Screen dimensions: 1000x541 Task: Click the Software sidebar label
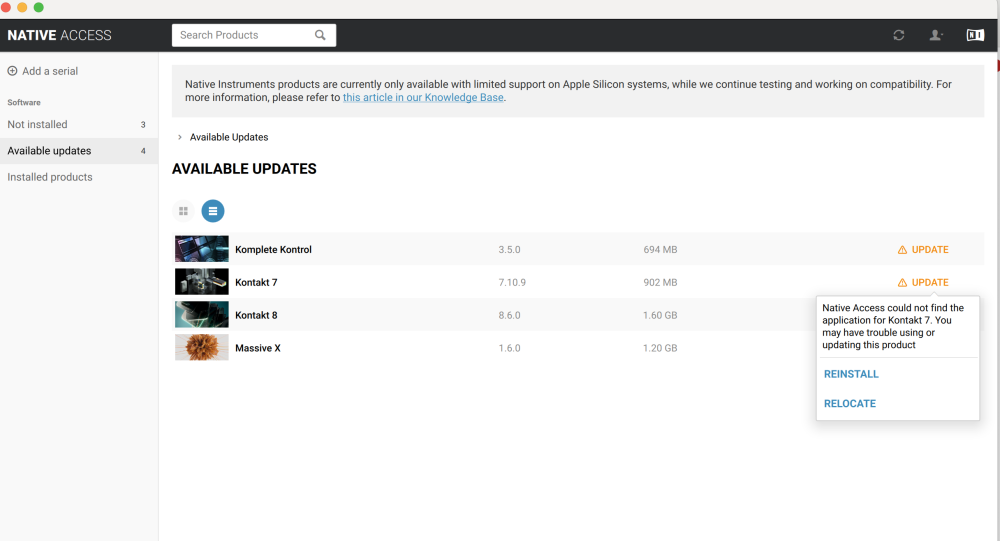click(24, 102)
